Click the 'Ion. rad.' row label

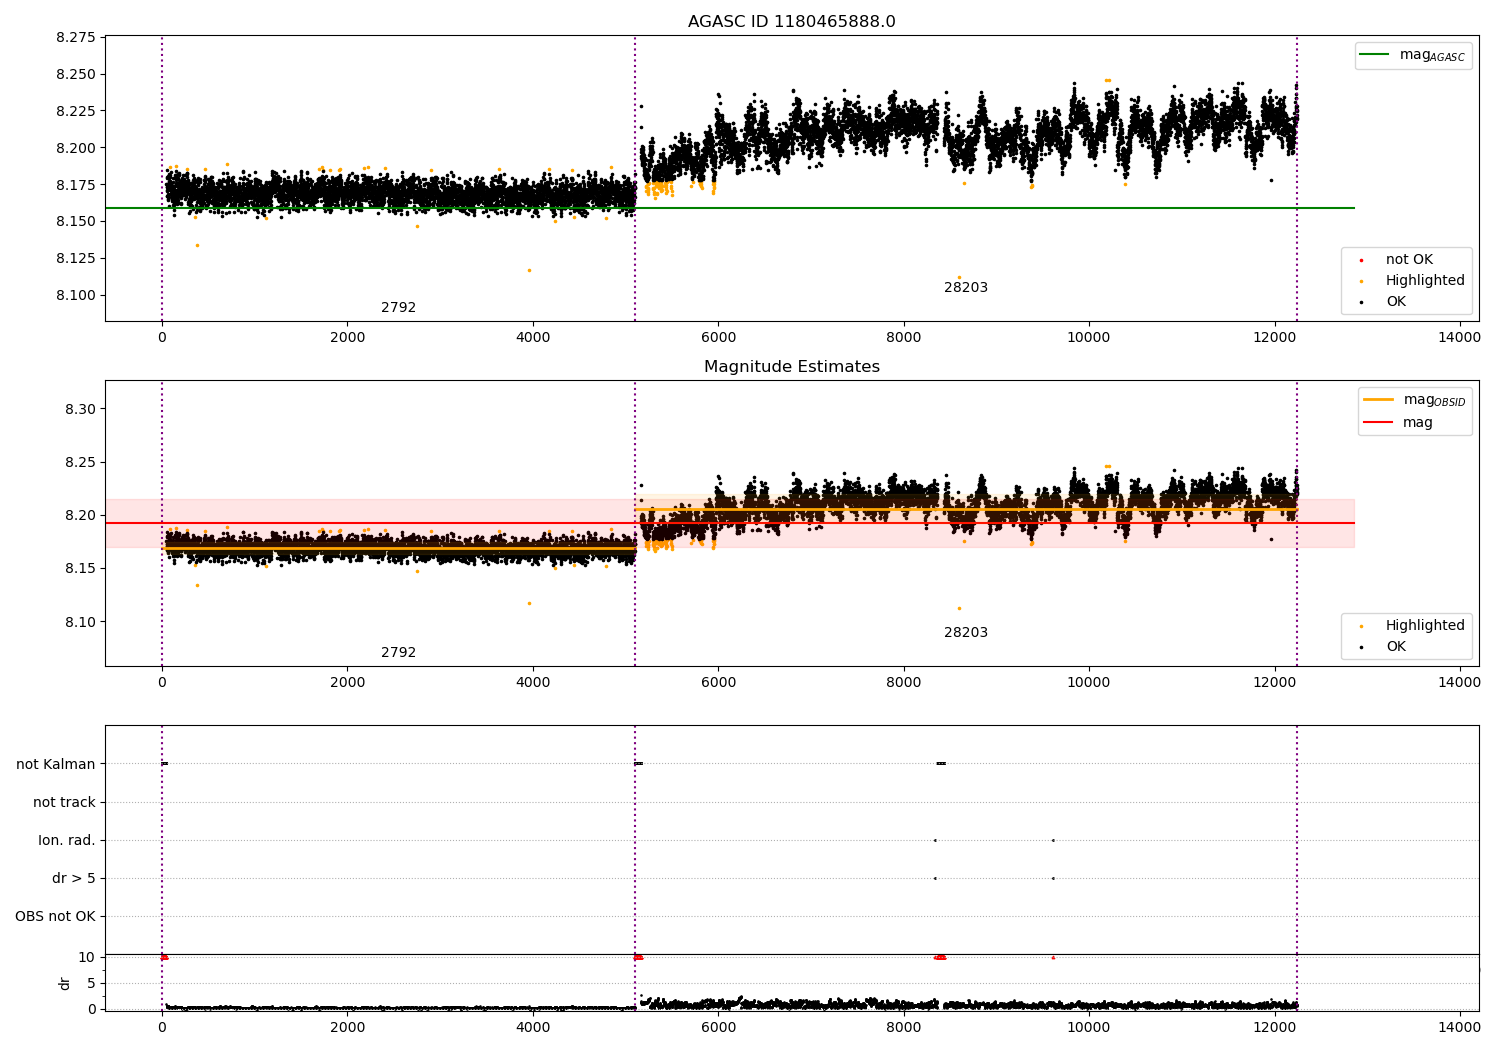click(x=67, y=840)
